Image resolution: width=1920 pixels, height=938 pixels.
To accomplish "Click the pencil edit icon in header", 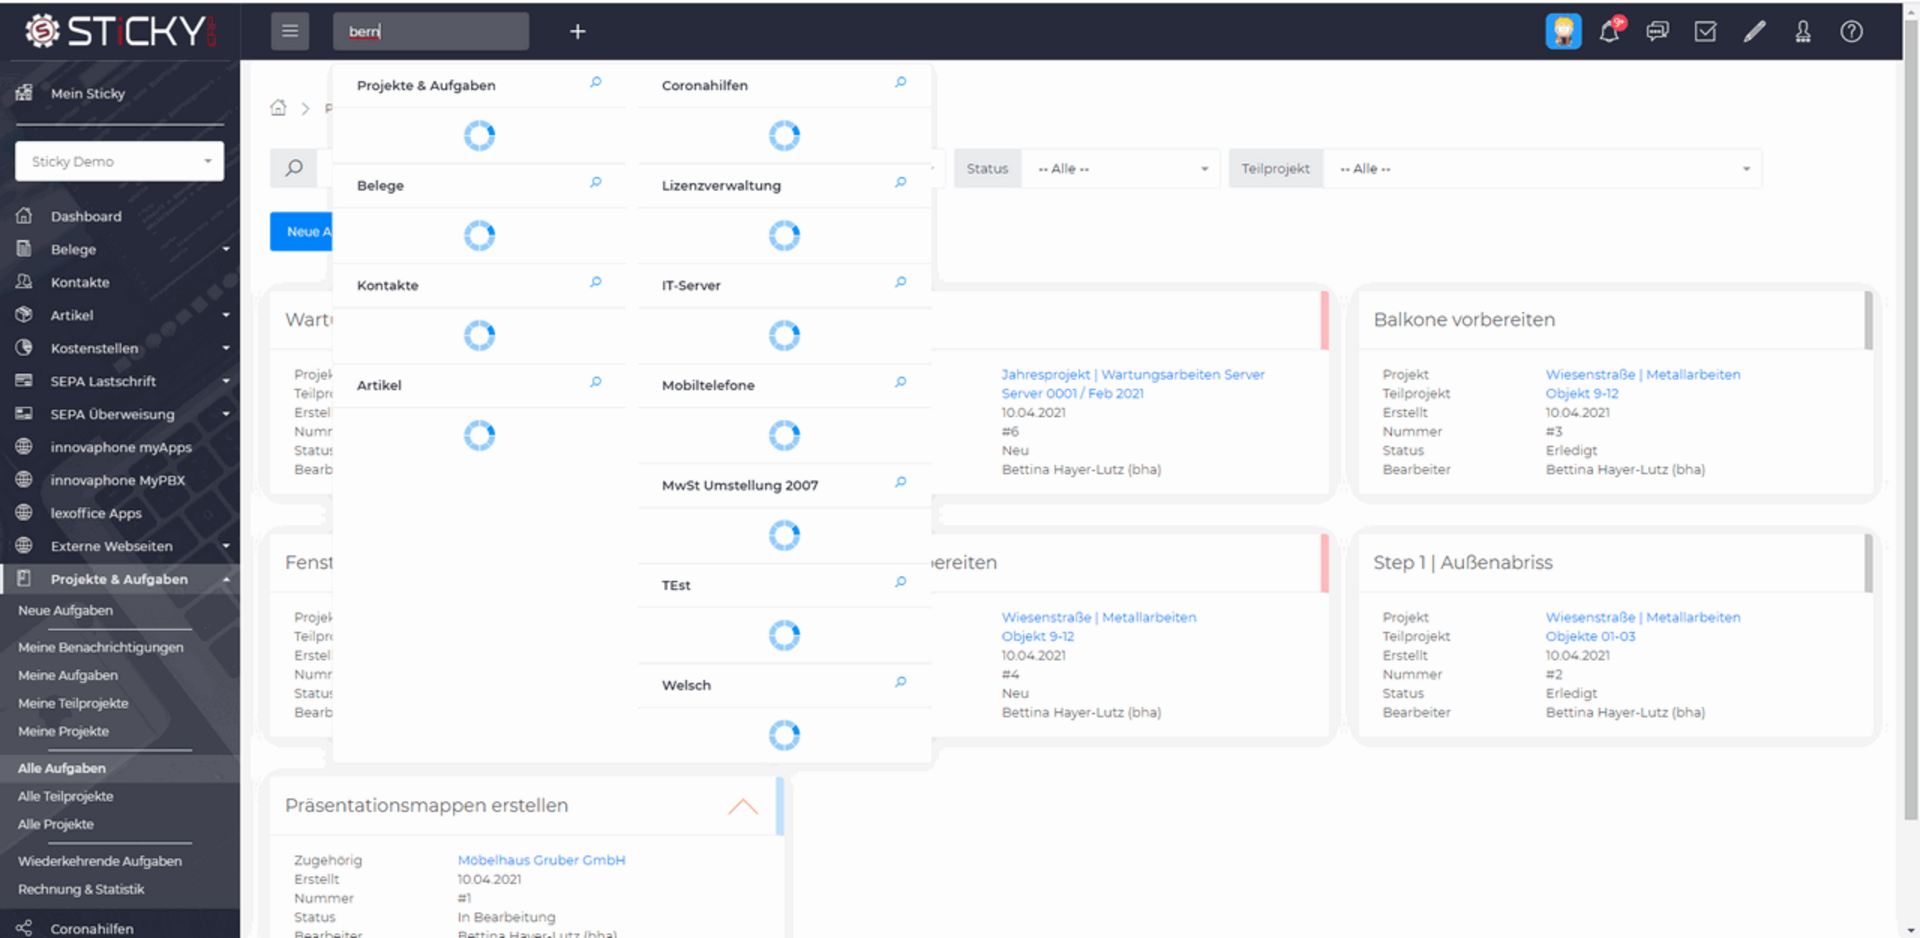I will coord(1754,32).
